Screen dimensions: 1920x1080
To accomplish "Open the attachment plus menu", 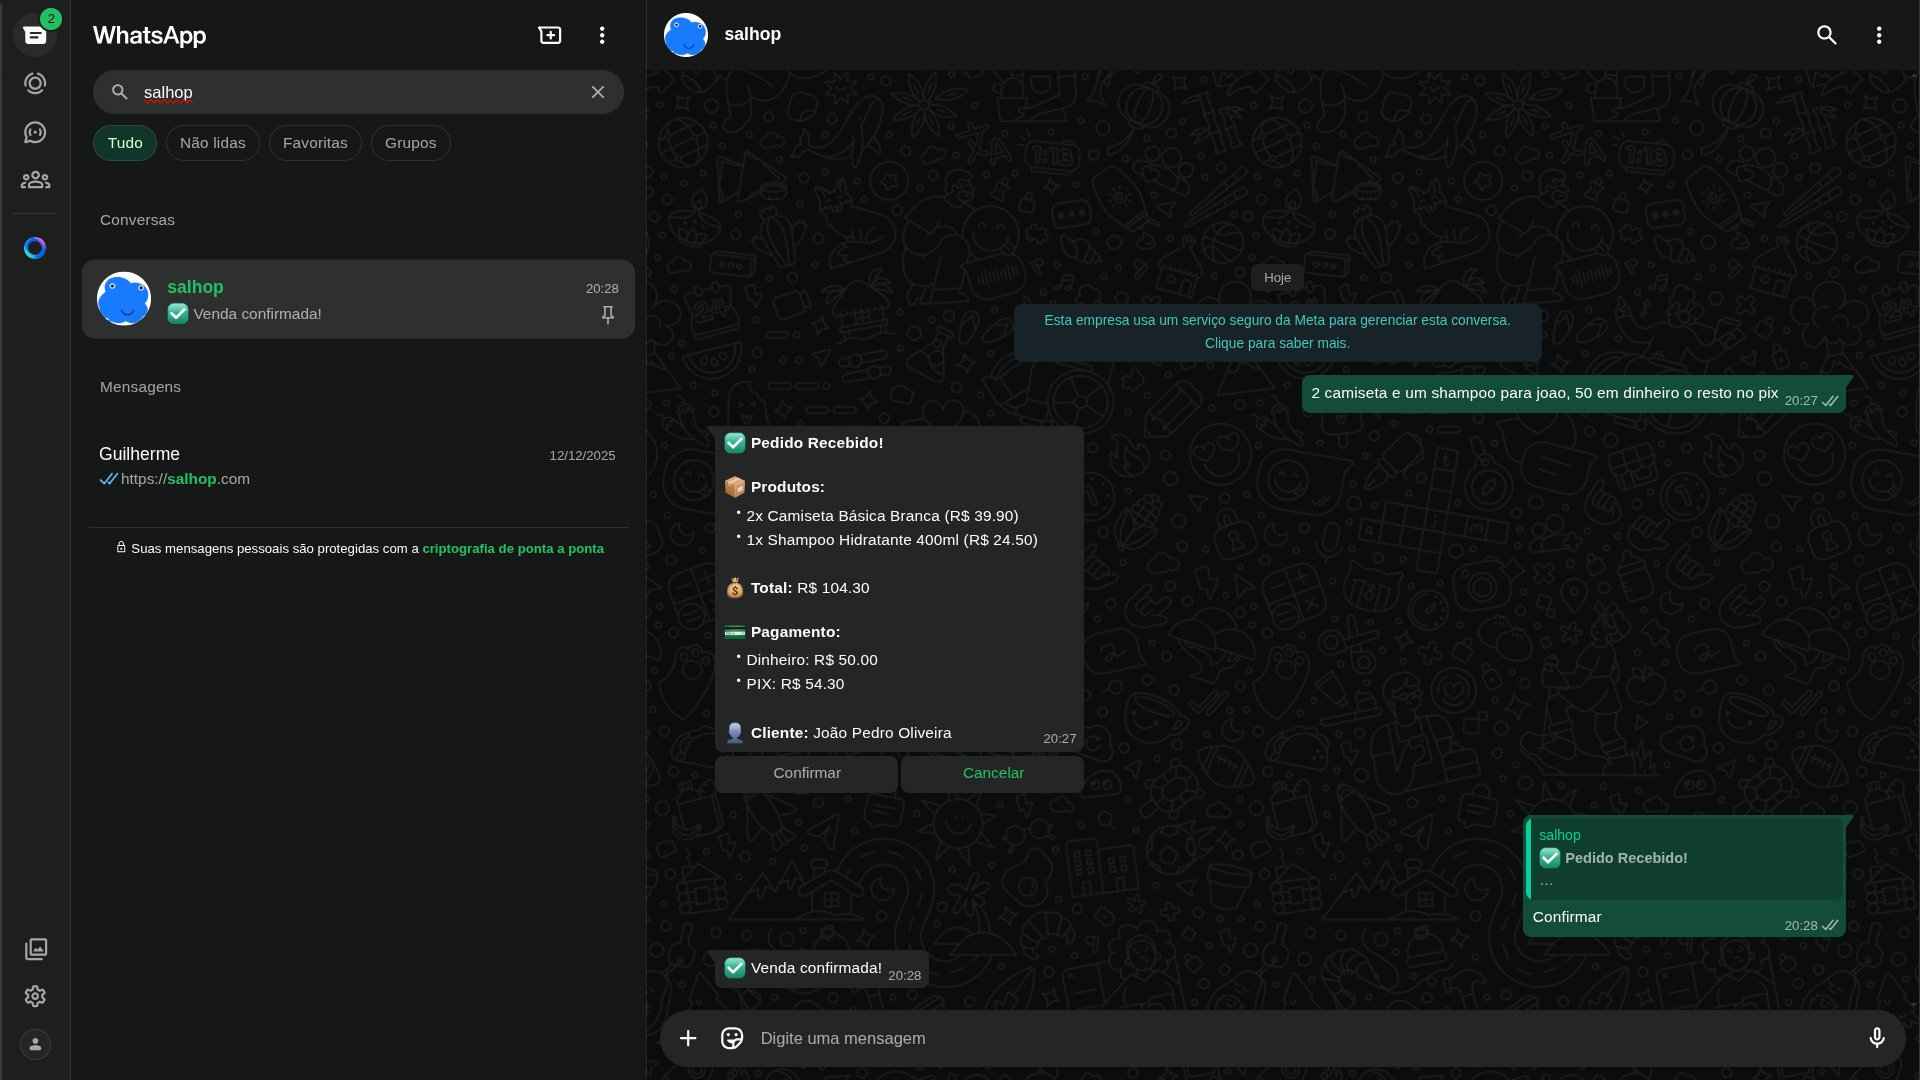I will coord(688,1038).
